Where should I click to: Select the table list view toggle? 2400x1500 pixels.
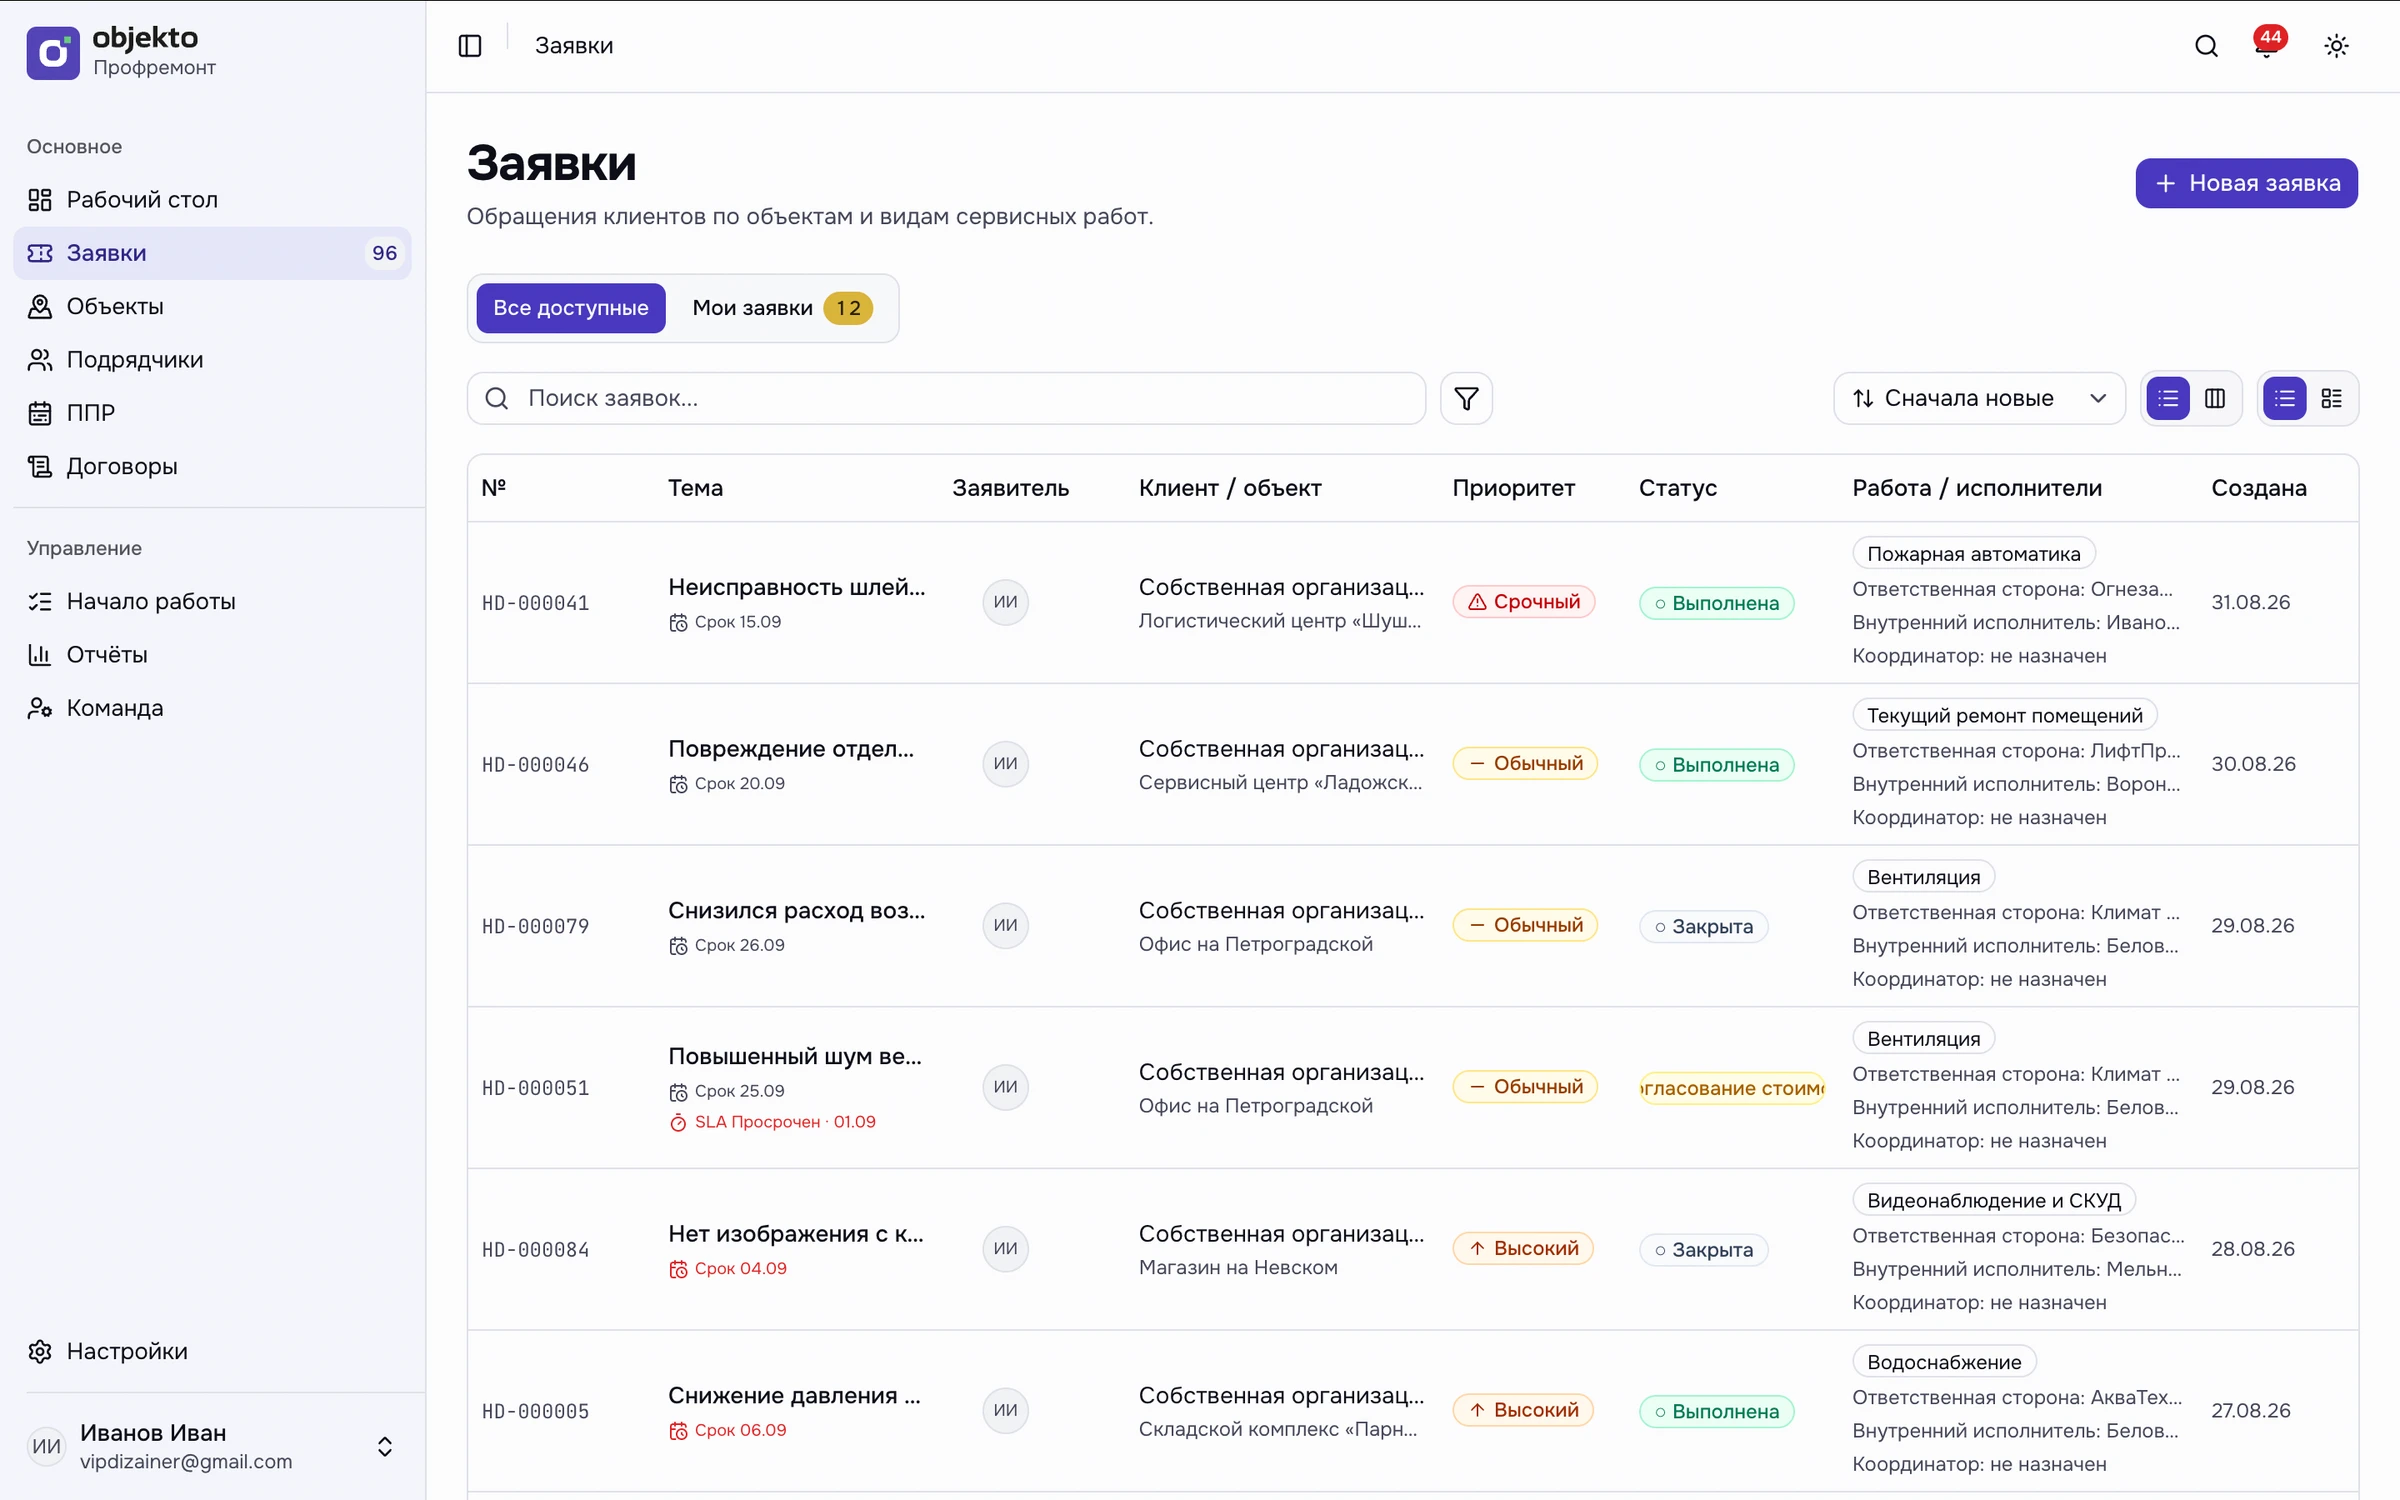[2167, 399]
